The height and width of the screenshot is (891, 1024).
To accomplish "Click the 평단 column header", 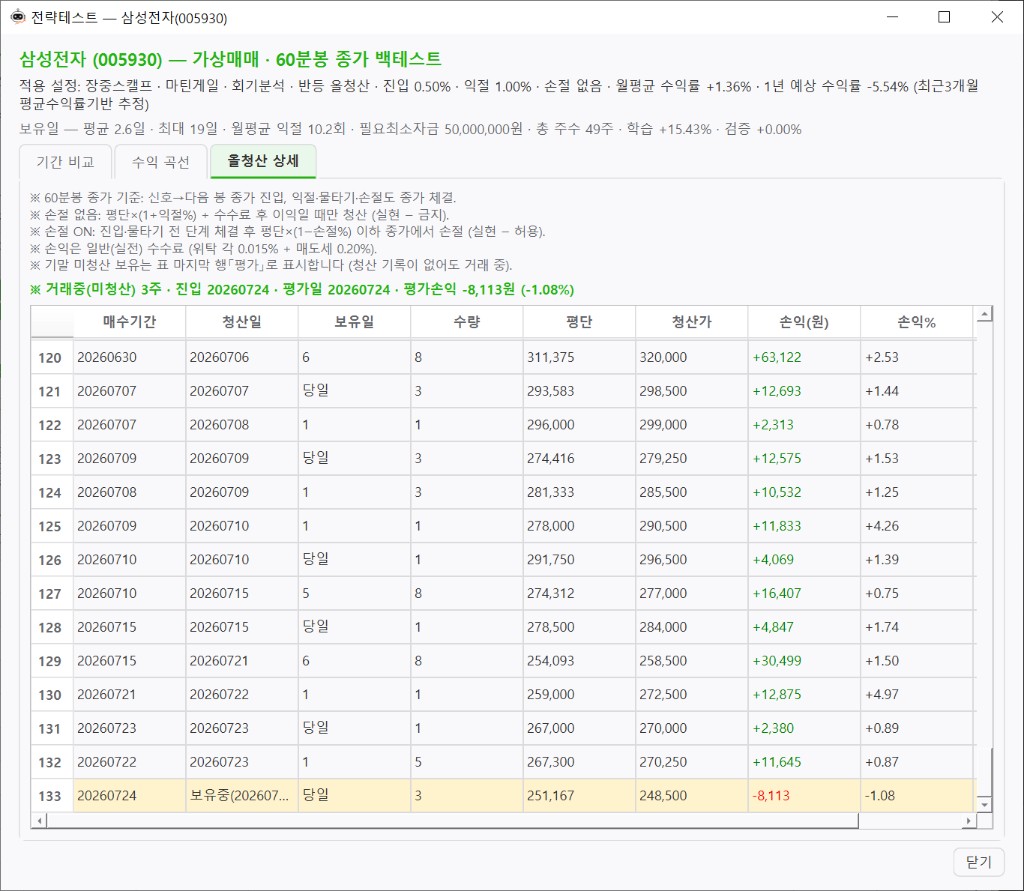I will [x=579, y=322].
